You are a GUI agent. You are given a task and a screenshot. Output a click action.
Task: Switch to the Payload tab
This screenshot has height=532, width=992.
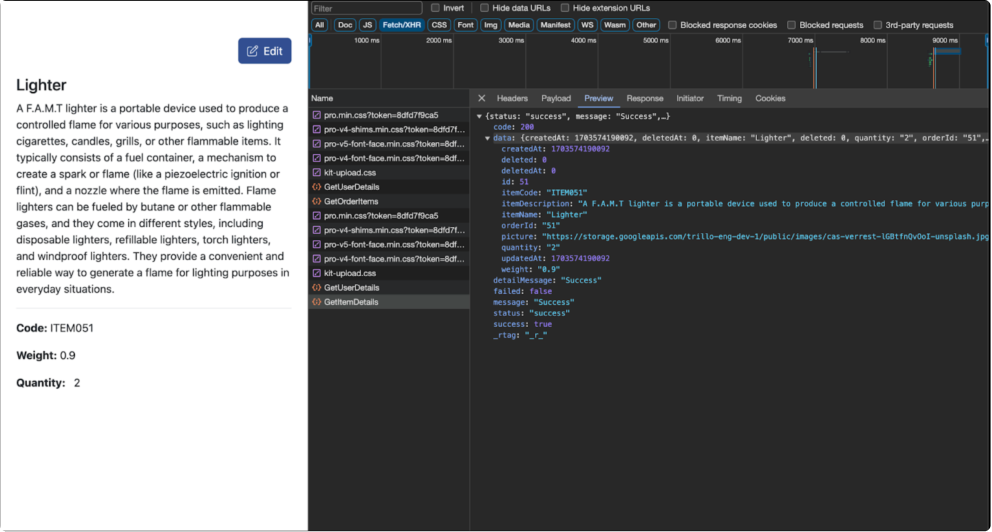click(x=555, y=98)
